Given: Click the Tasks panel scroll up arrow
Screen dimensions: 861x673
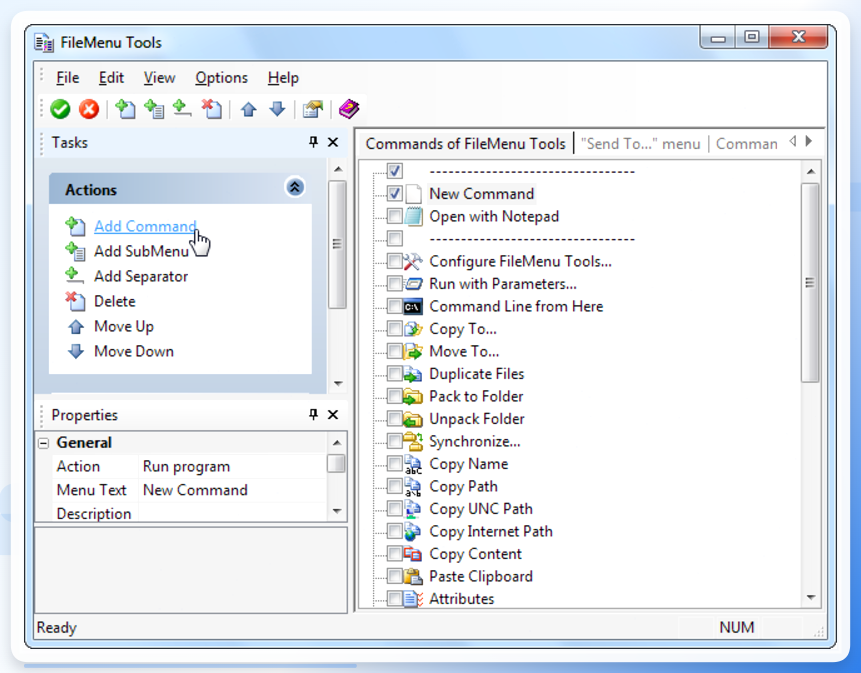Looking at the screenshot, I should pos(338,169).
